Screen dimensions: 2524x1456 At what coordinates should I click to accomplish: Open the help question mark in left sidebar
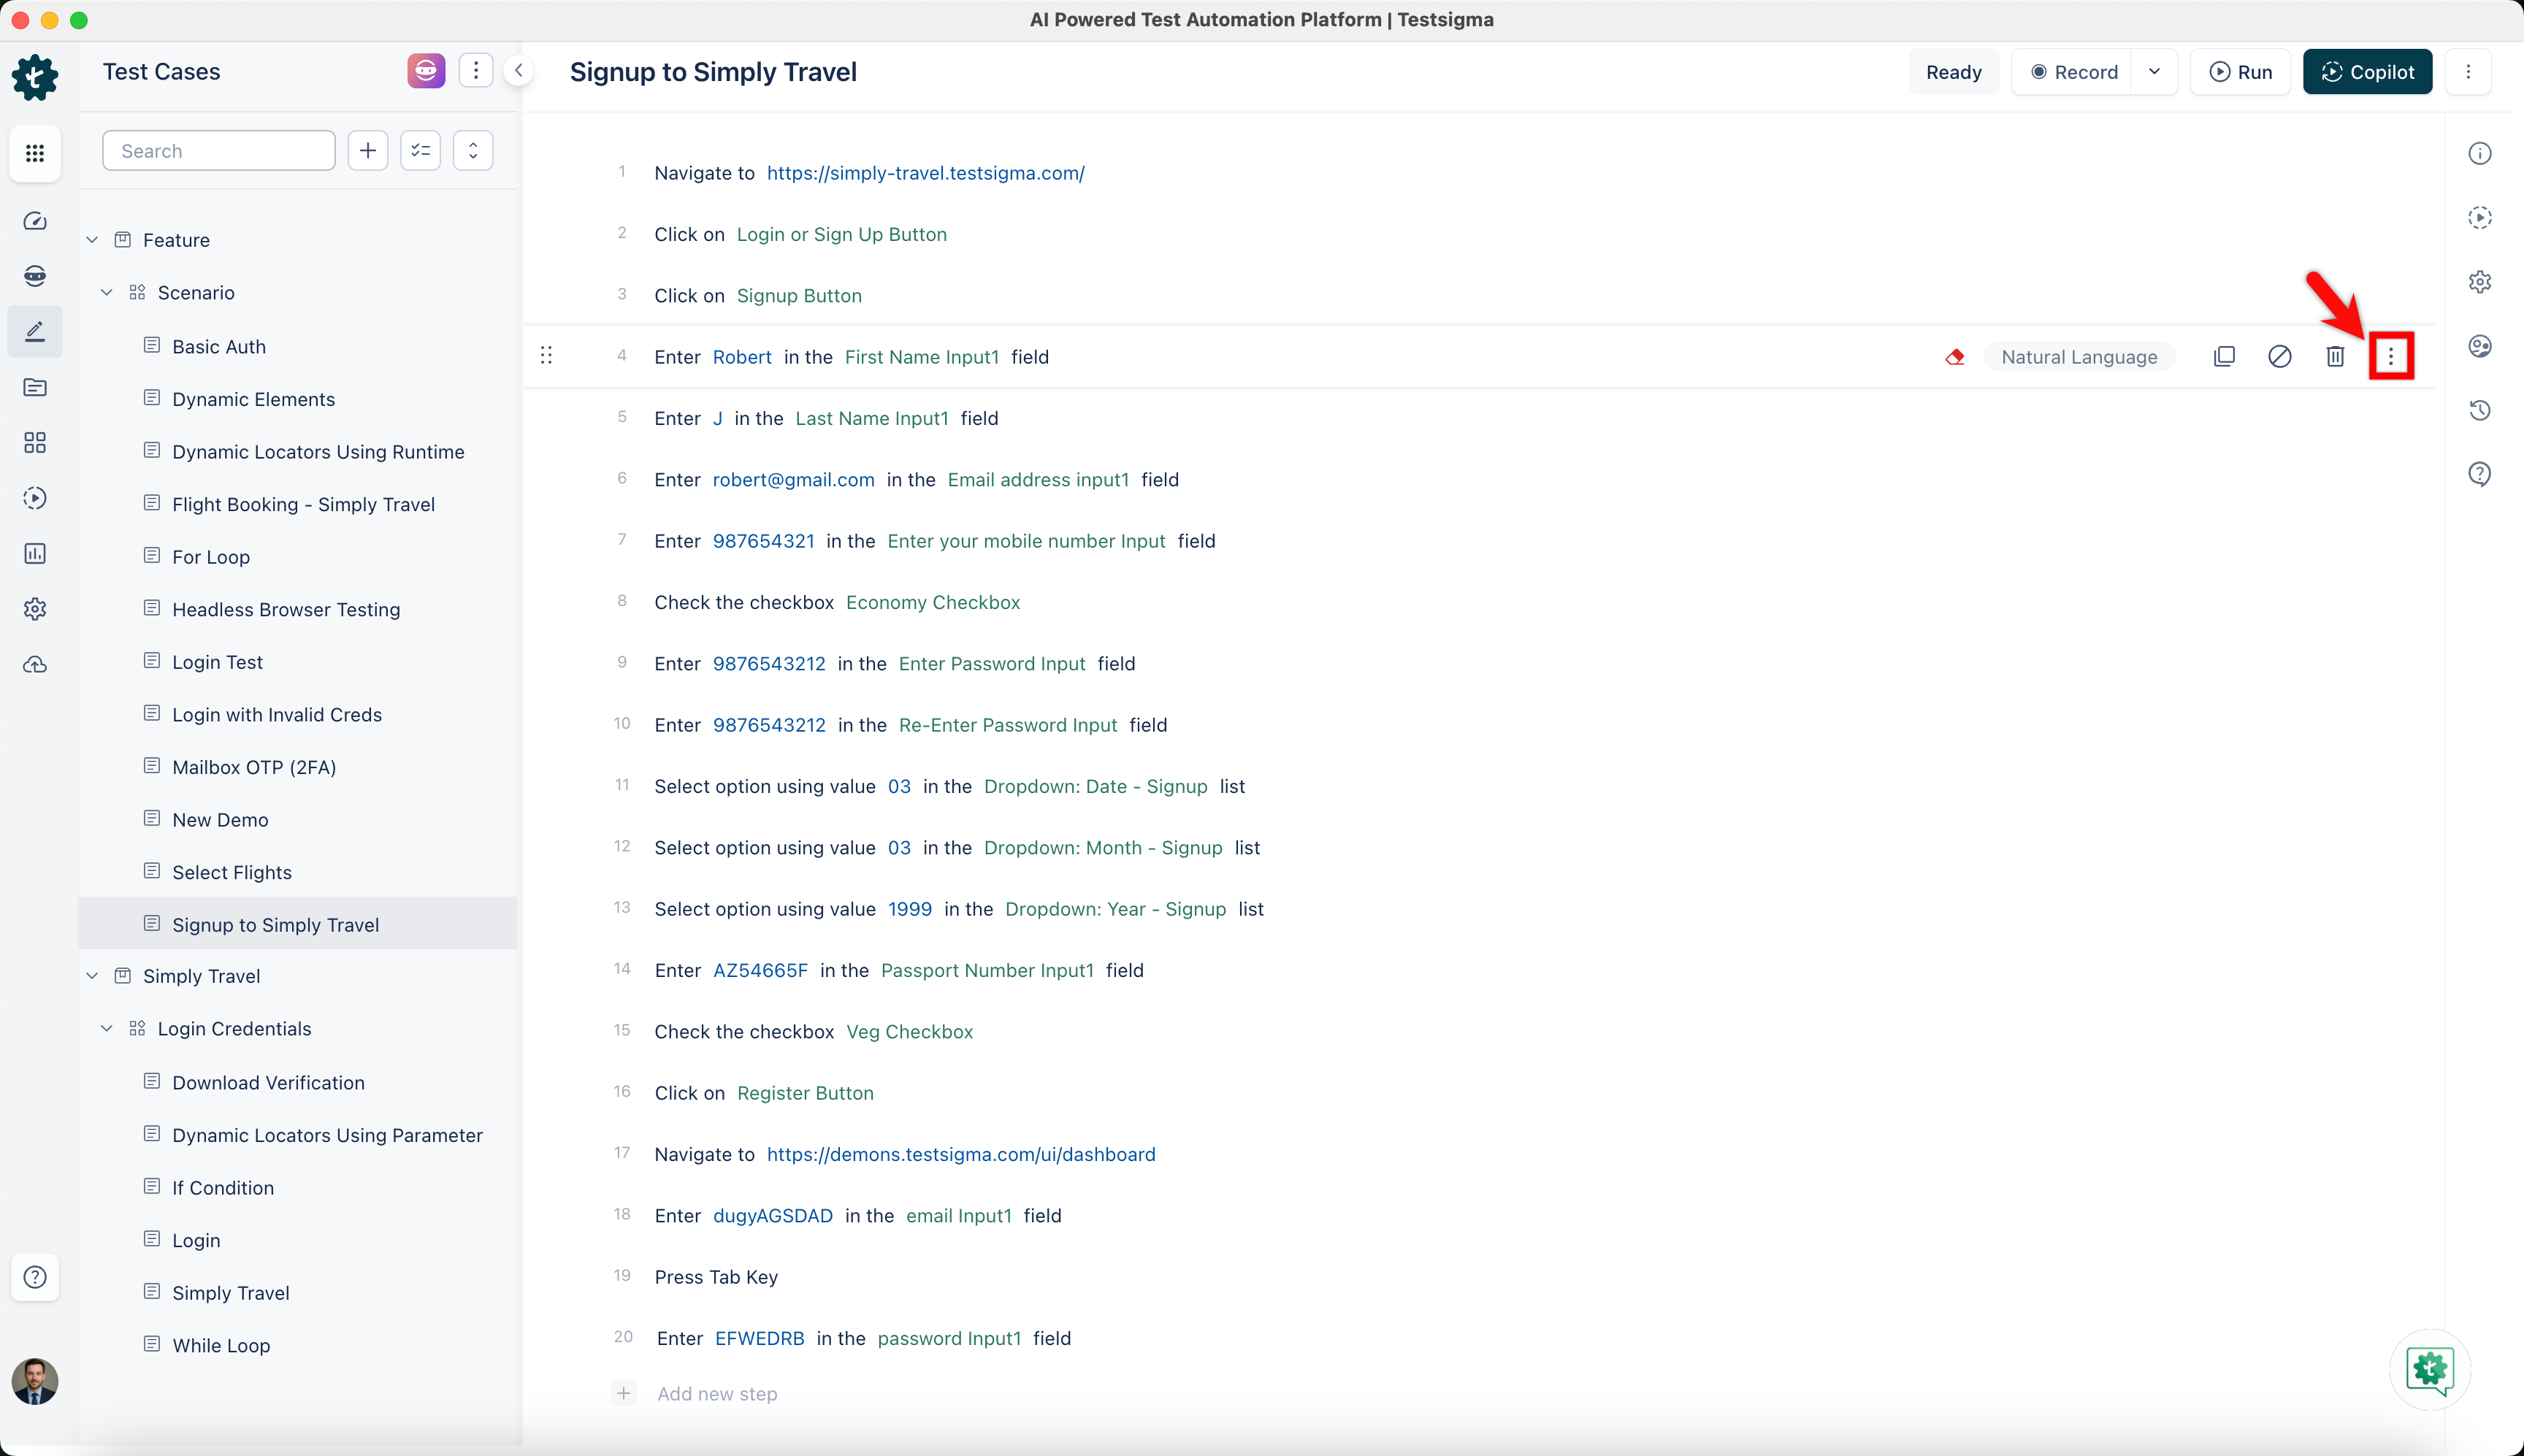pyautogui.click(x=35, y=1277)
